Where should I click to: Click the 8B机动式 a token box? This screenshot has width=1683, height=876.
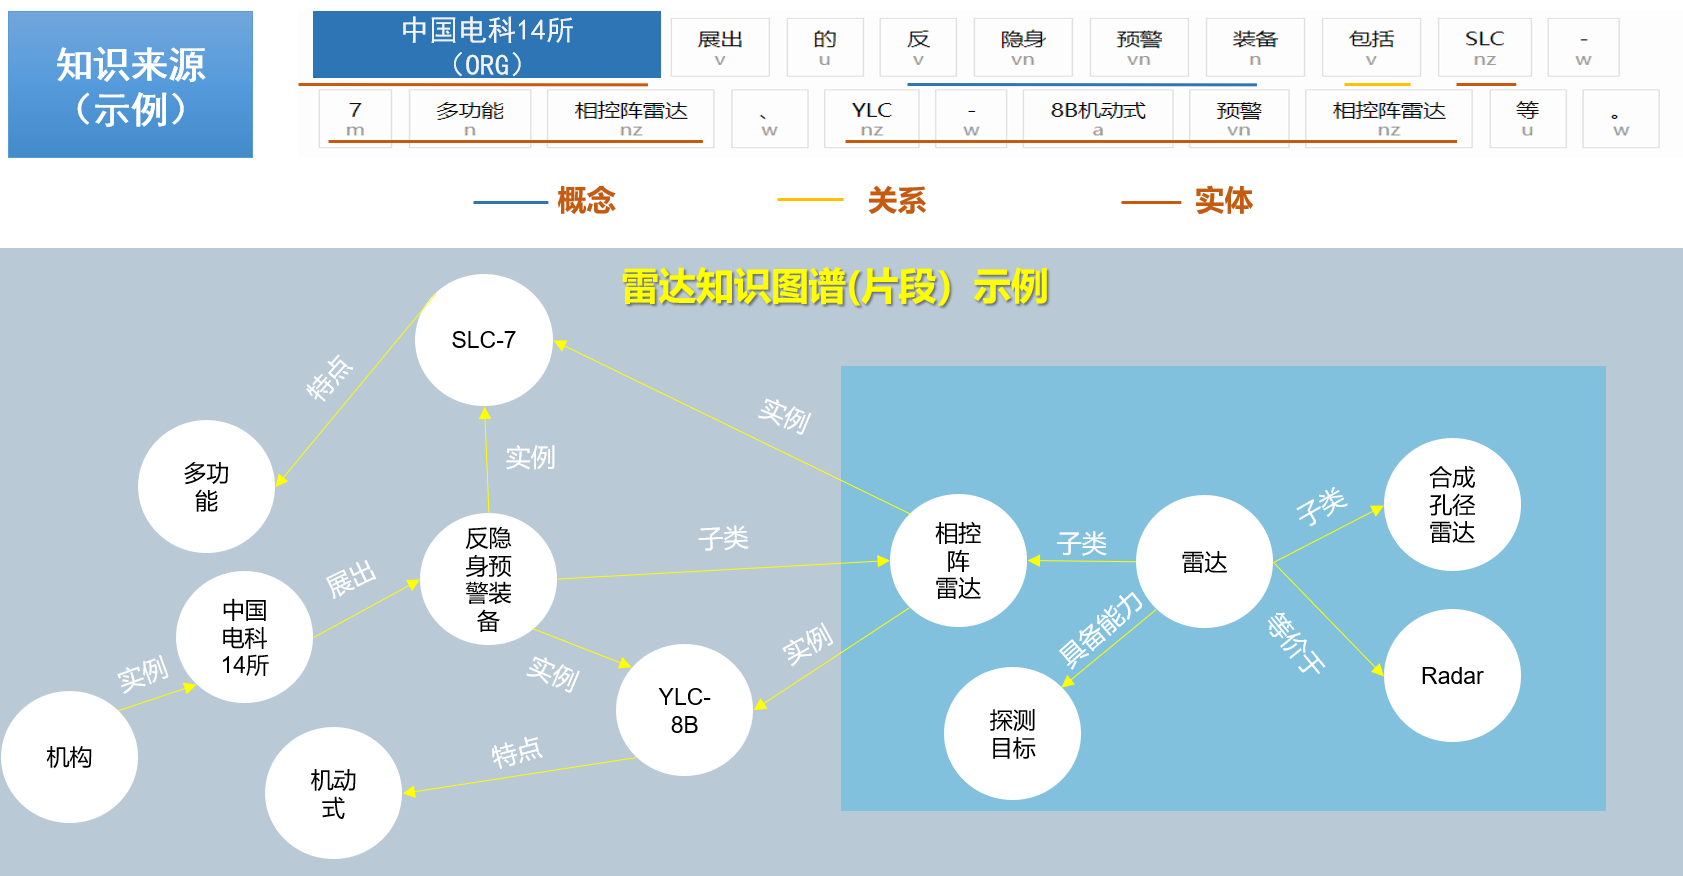(1098, 119)
